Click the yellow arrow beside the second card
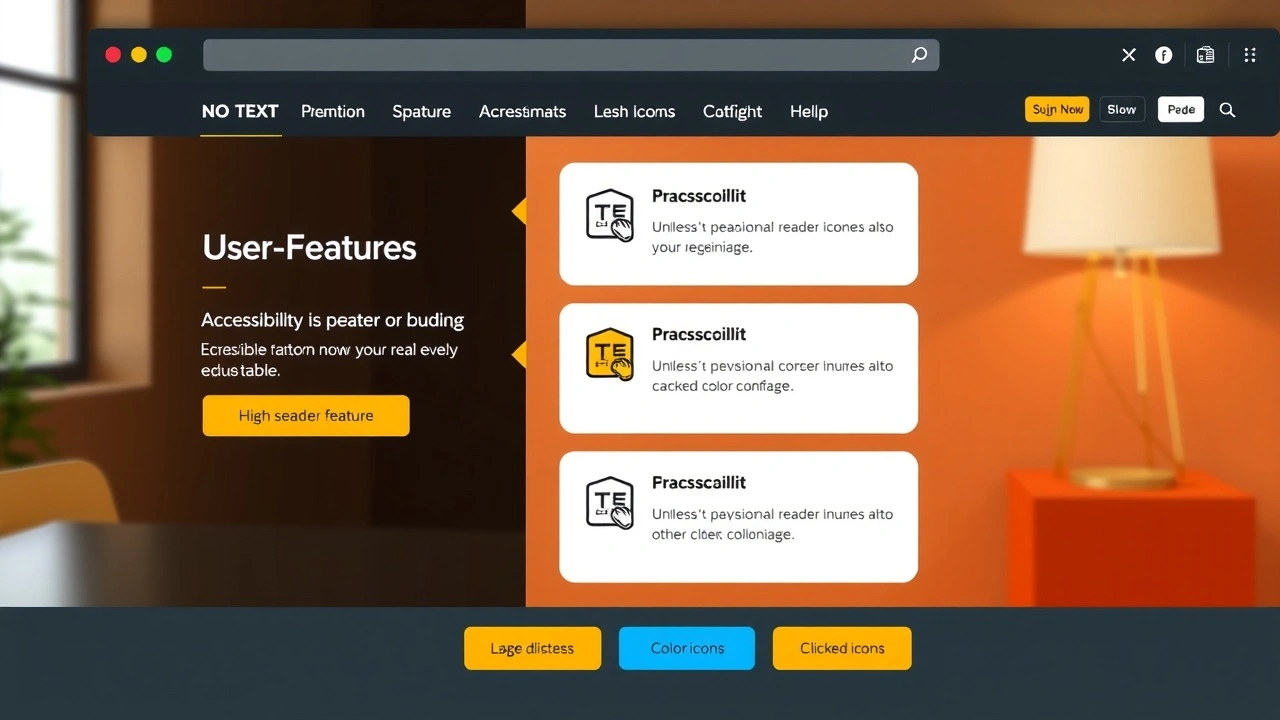This screenshot has width=1280, height=720. click(520, 354)
